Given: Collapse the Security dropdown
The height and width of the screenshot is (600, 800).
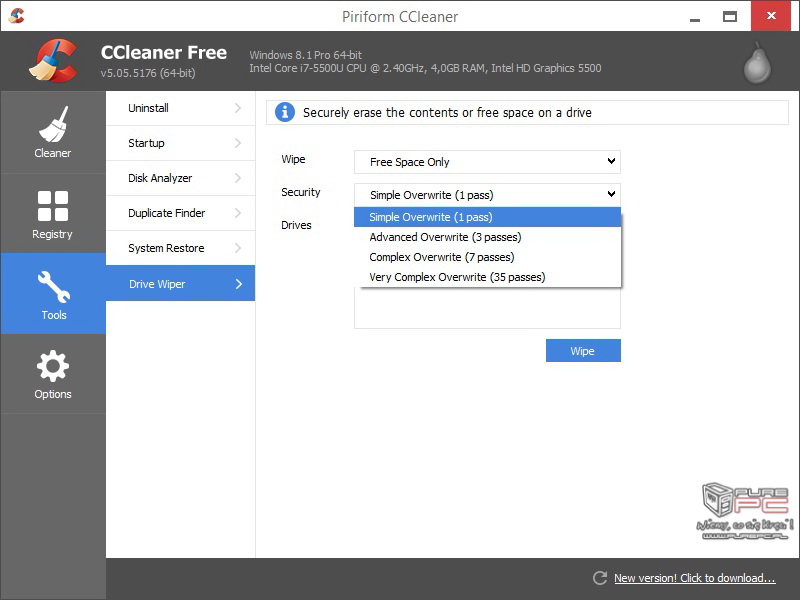Looking at the screenshot, I should click(487, 194).
